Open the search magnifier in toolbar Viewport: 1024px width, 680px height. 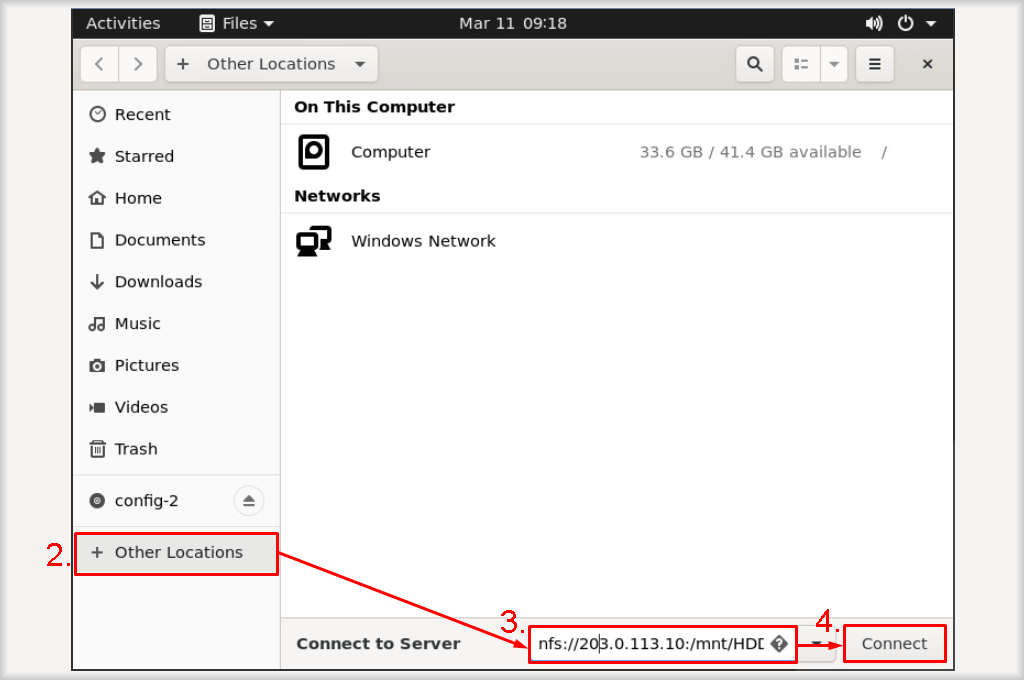(x=754, y=64)
